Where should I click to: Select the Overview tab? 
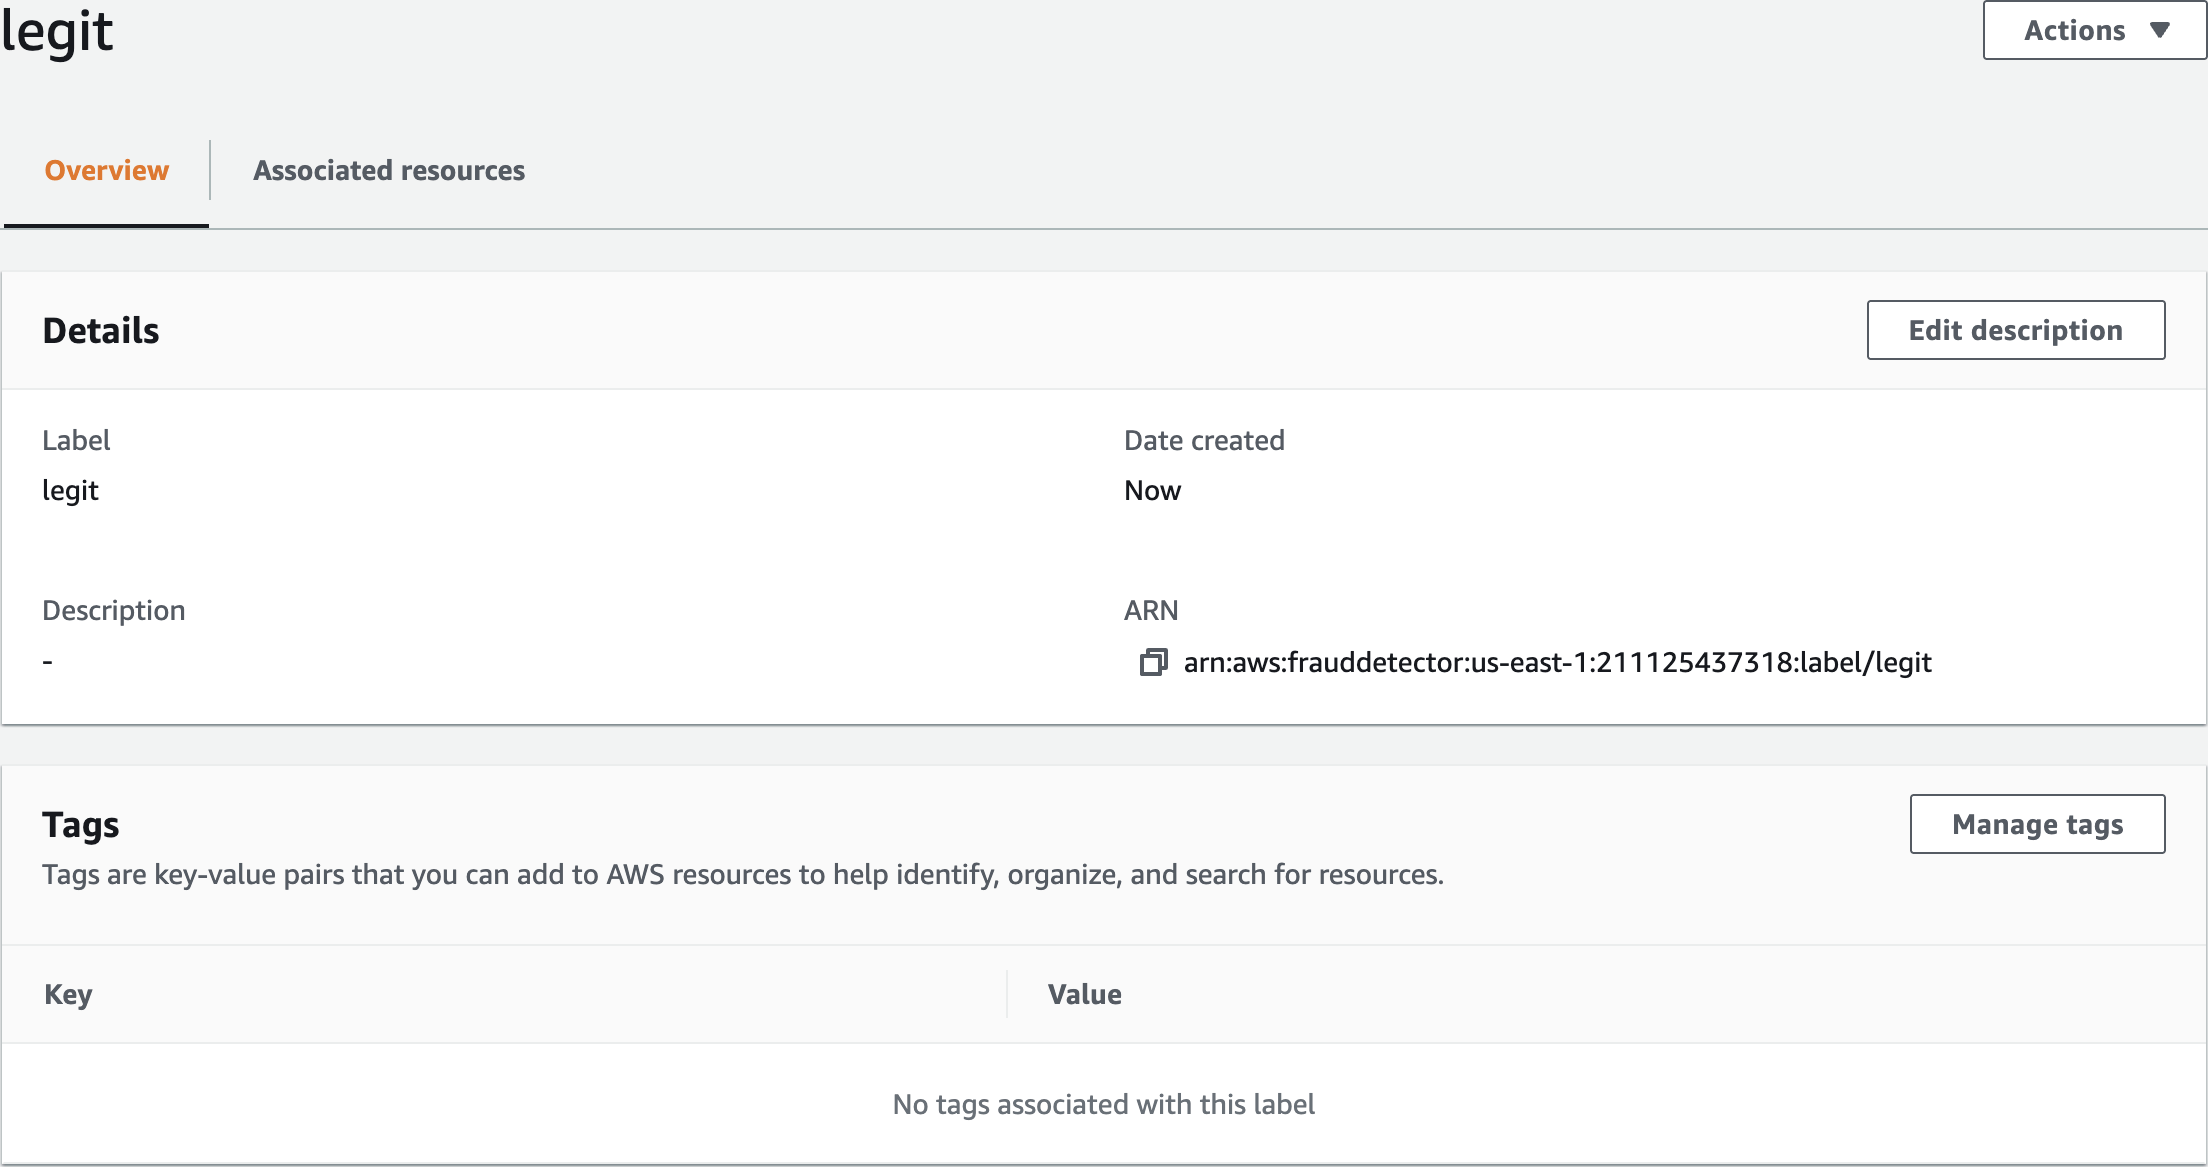(107, 170)
